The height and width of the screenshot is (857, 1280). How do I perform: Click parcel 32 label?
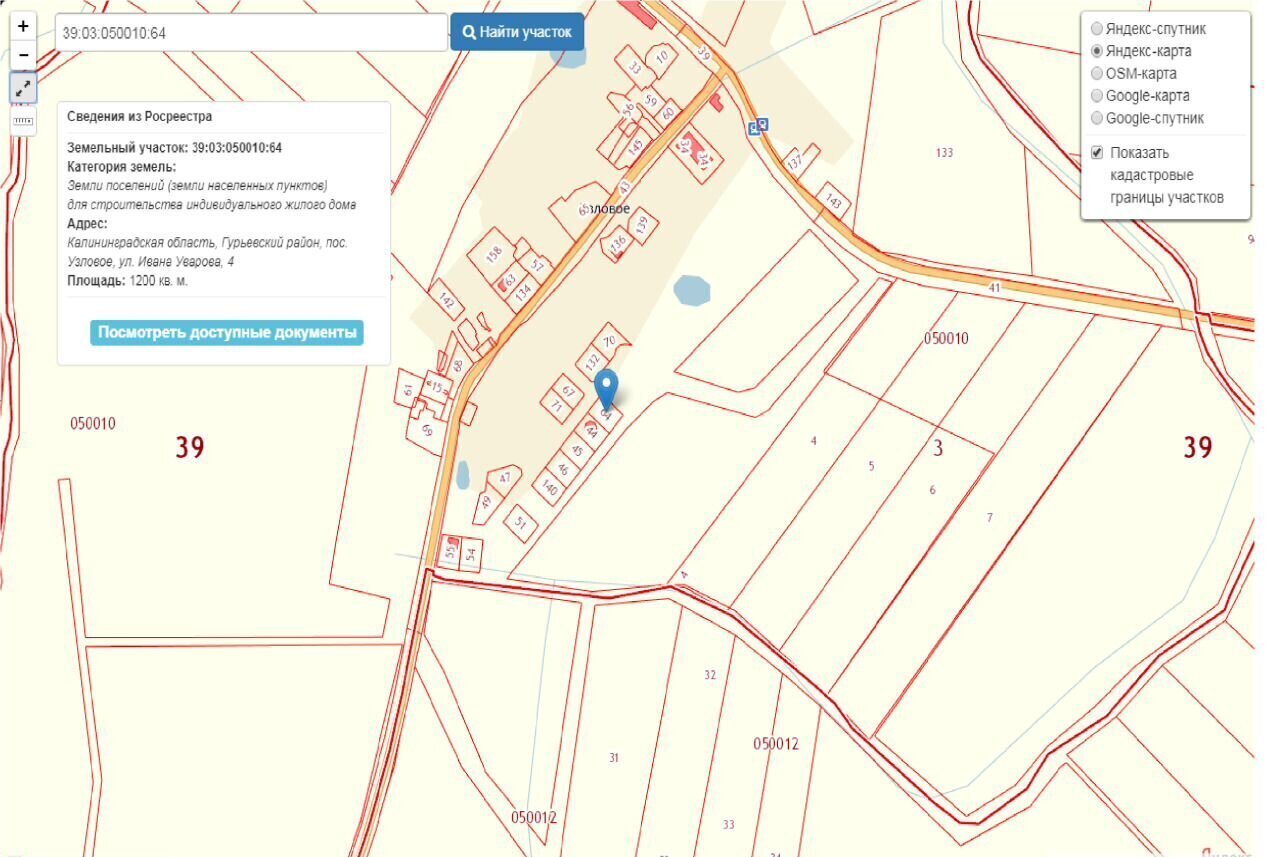pyautogui.click(x=710, y=675)
